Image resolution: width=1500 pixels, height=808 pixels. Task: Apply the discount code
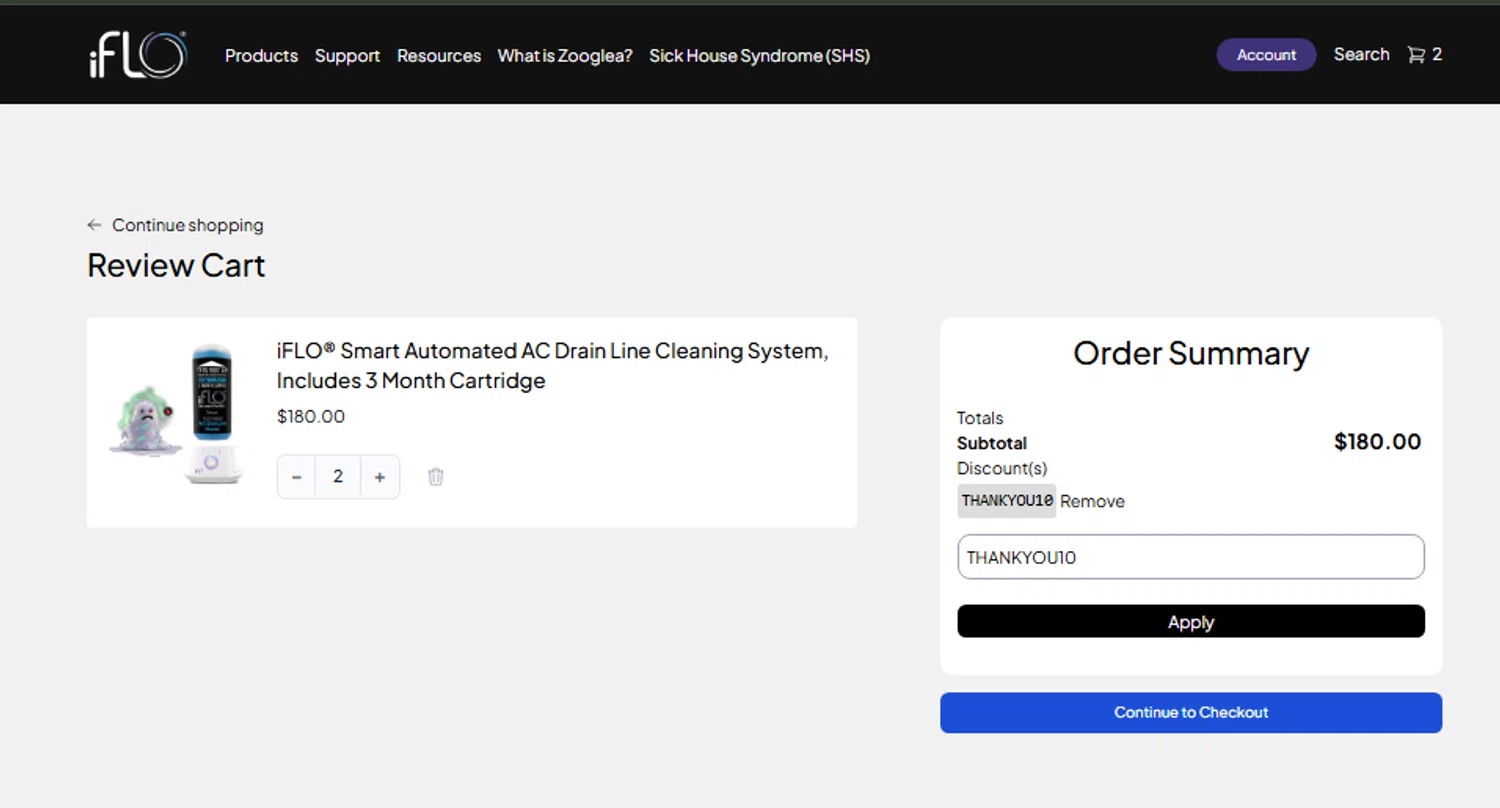(x=1191, y=621)
